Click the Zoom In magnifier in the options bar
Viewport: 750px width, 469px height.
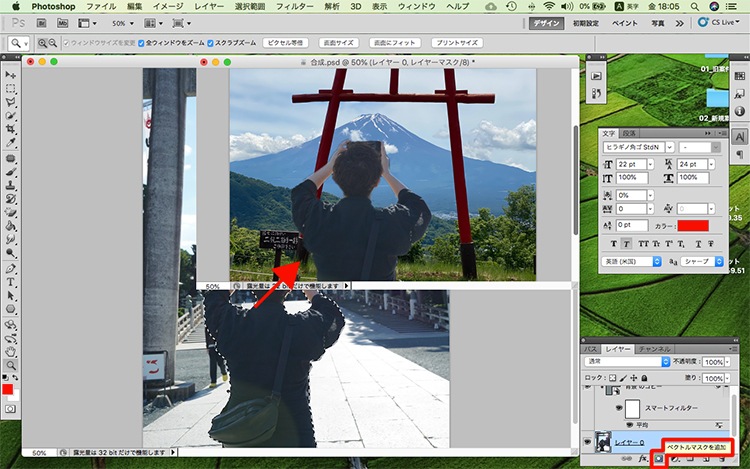(42, 43)
